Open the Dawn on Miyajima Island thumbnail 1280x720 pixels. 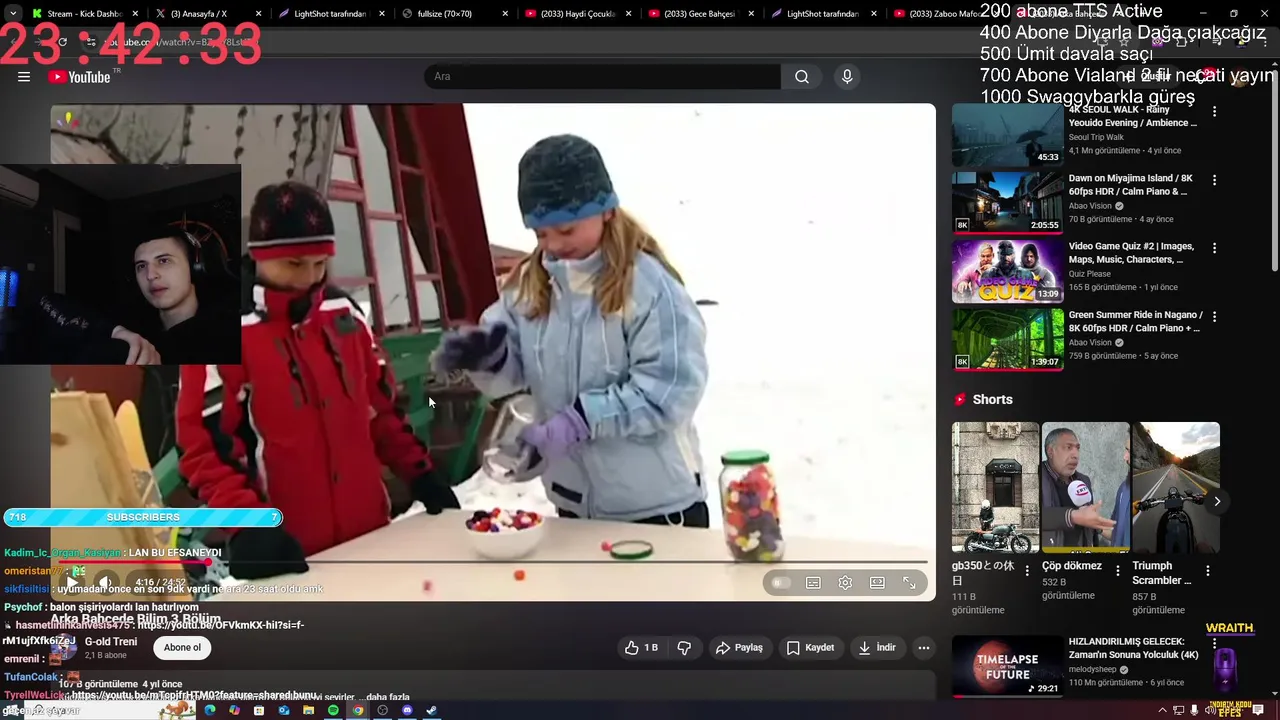(1007, 202)
